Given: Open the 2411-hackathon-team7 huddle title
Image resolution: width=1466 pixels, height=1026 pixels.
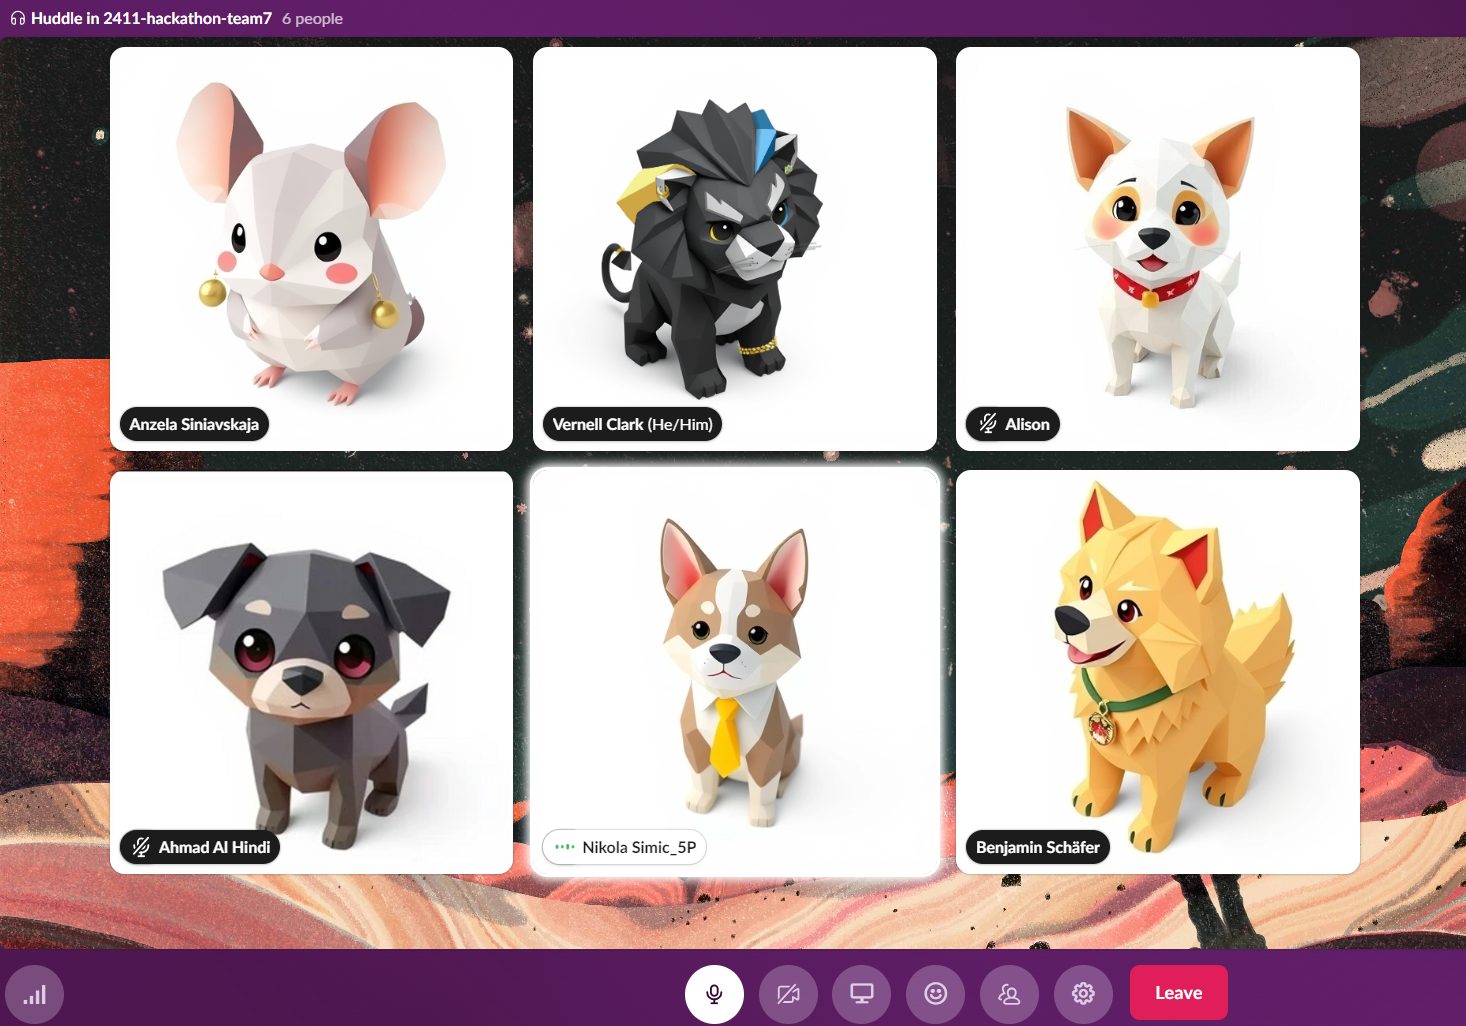Looking at the screenshot, I should [x=151, y=18].
